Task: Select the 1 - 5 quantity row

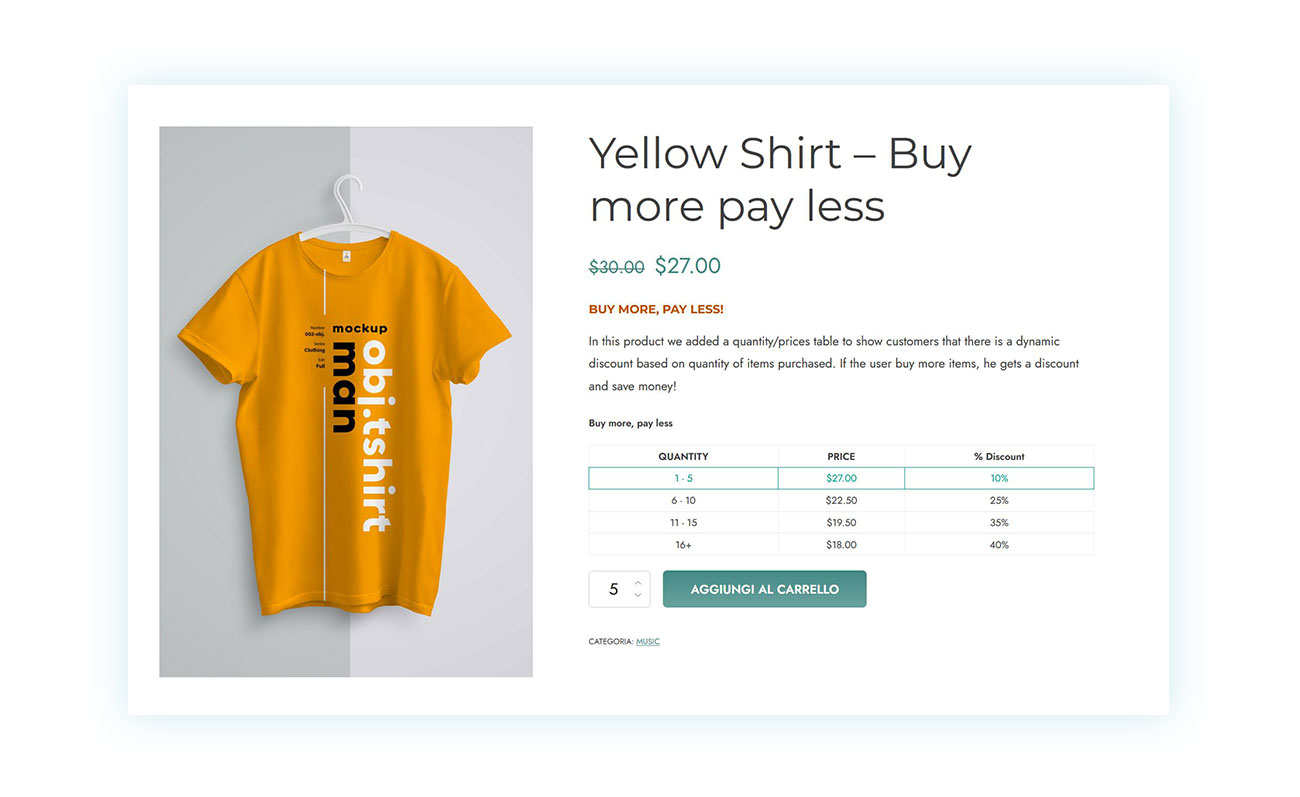Action: coord(683,478)
